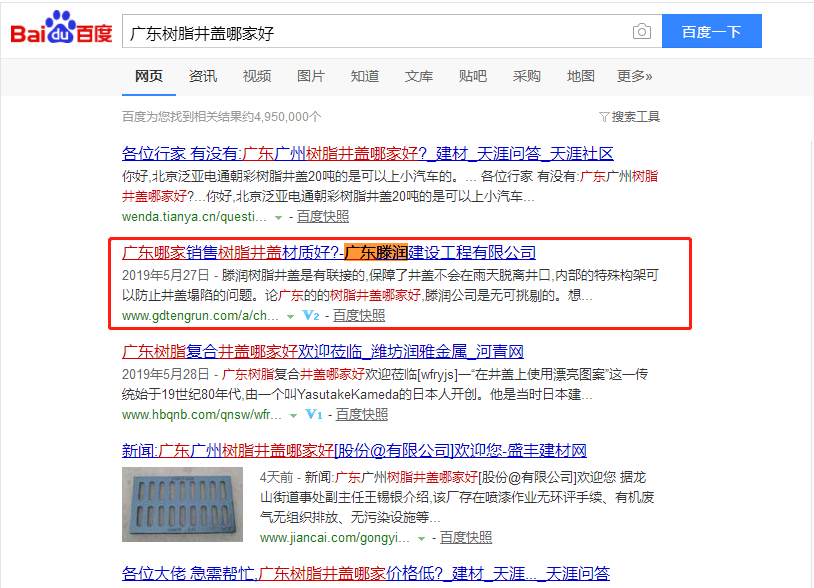Click the 百度一下 search button

(712, 32)
